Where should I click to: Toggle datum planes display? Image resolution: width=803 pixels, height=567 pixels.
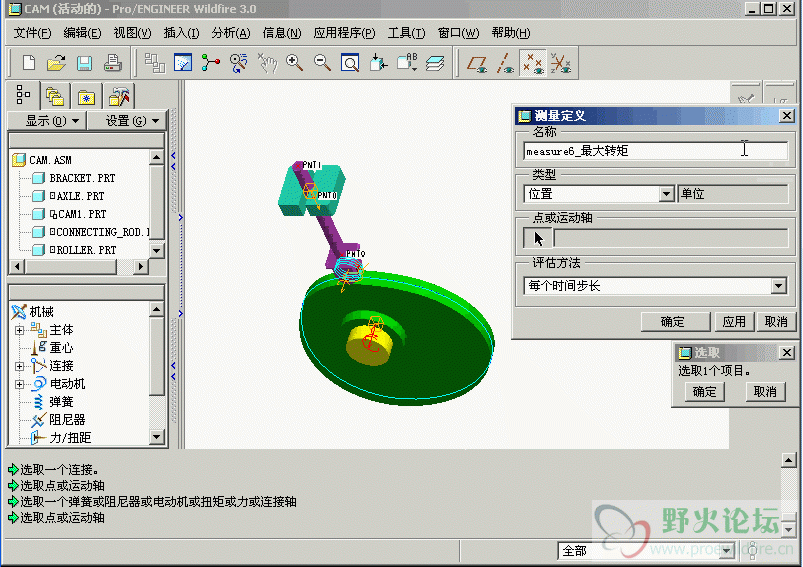tap(477, 64)
